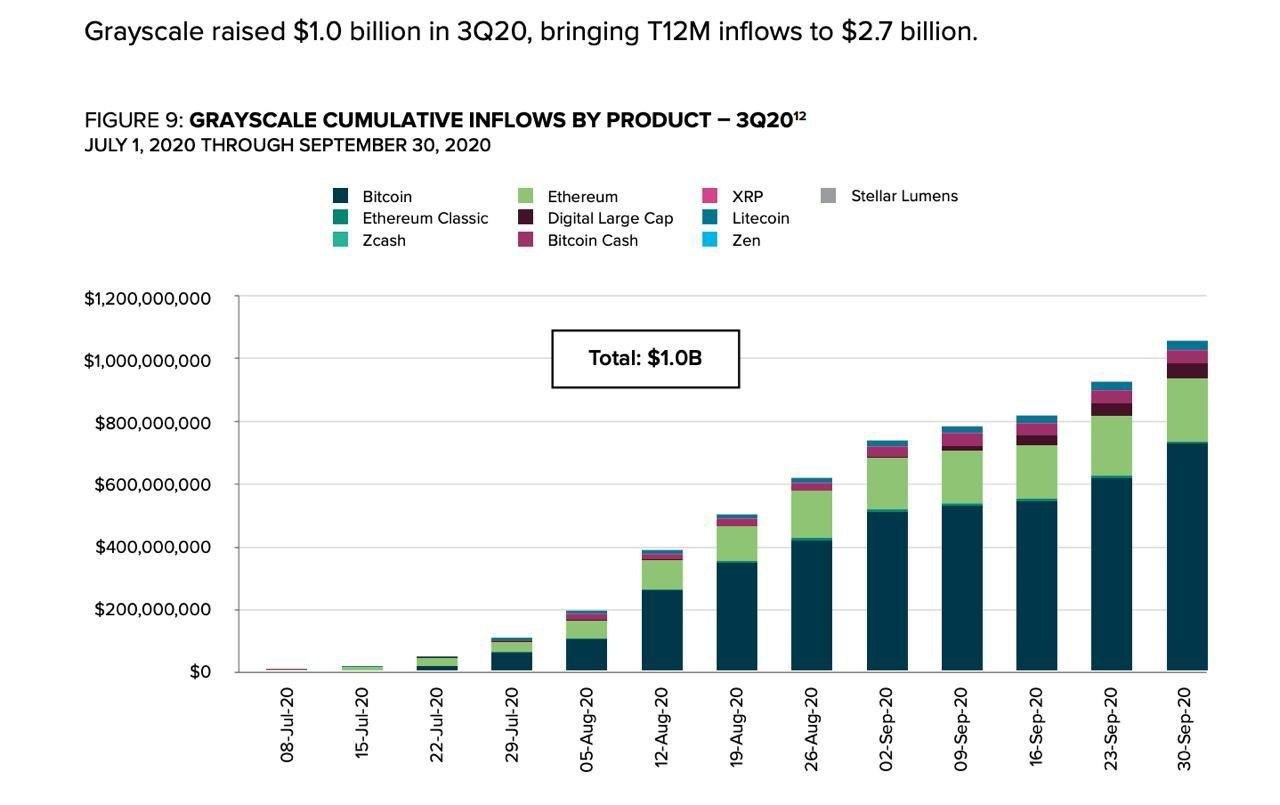Click the XRP legend color swatch
Screen dimensions: 1280x805
(710, 197)
